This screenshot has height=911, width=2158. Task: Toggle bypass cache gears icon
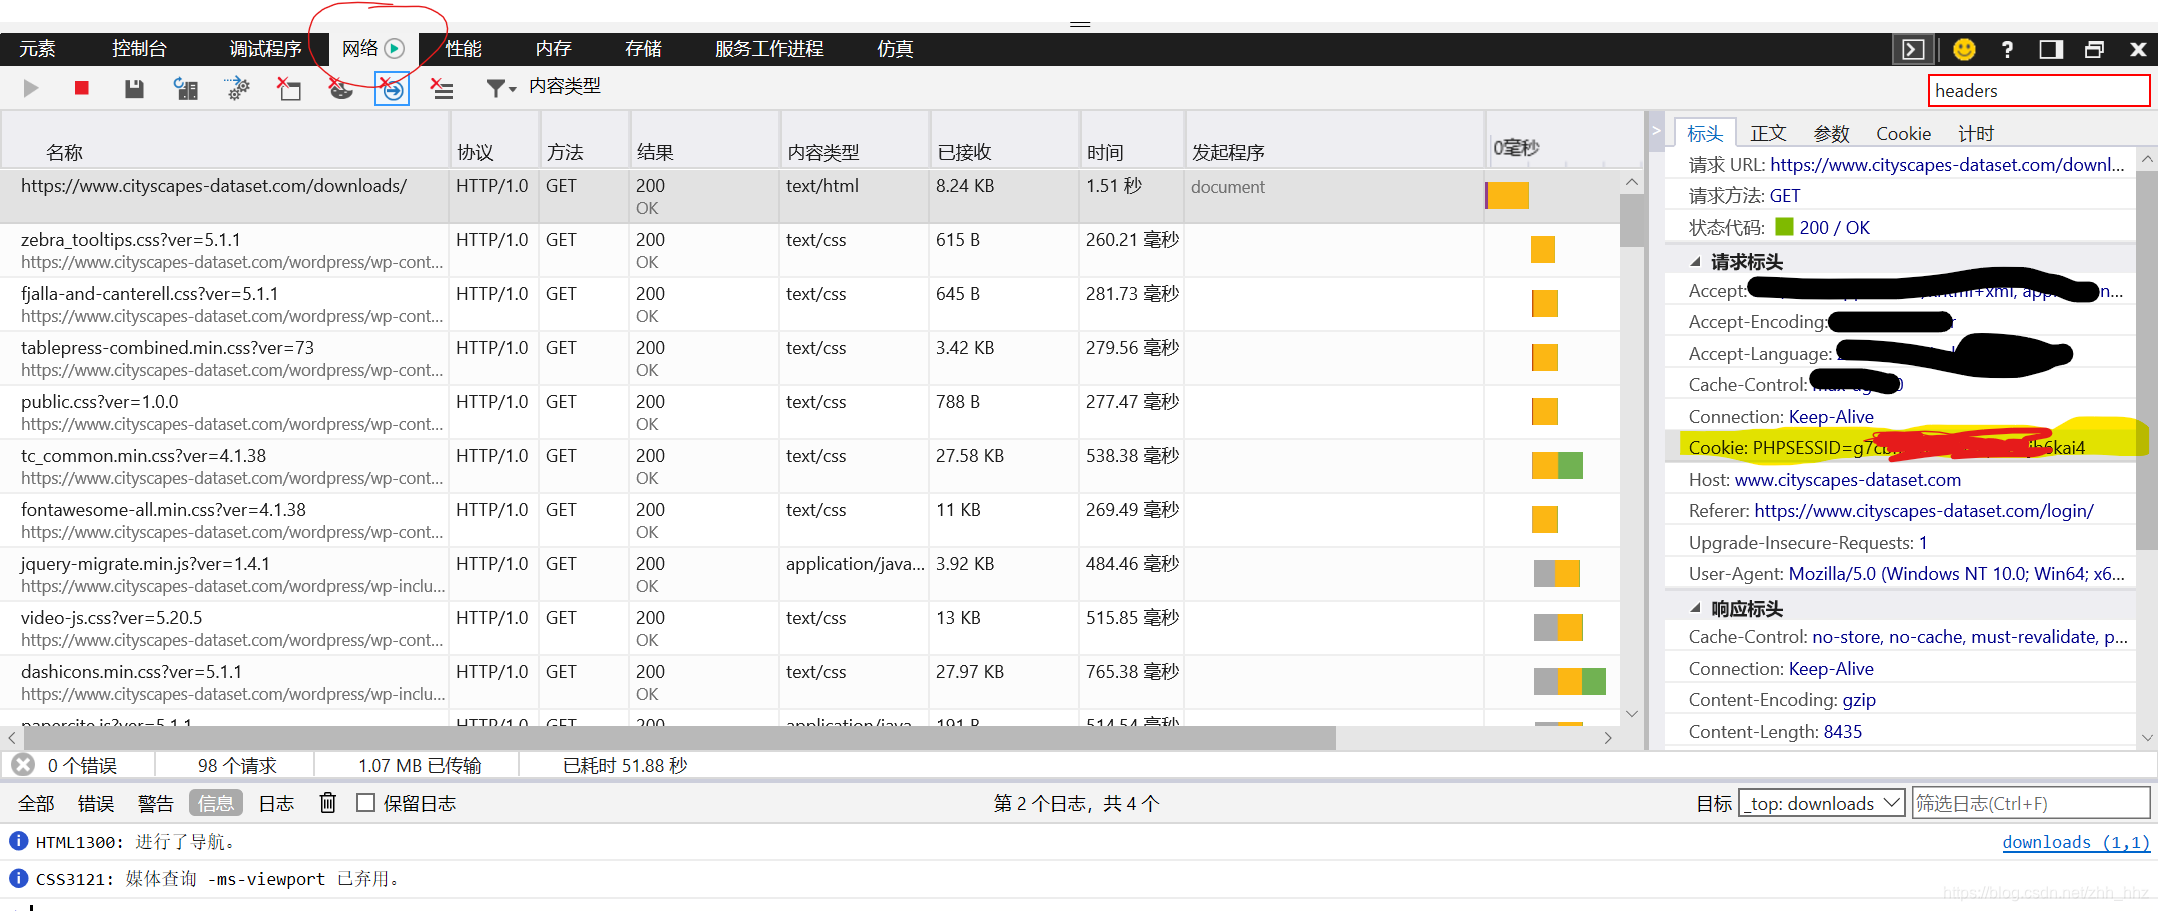click(238, 89)
